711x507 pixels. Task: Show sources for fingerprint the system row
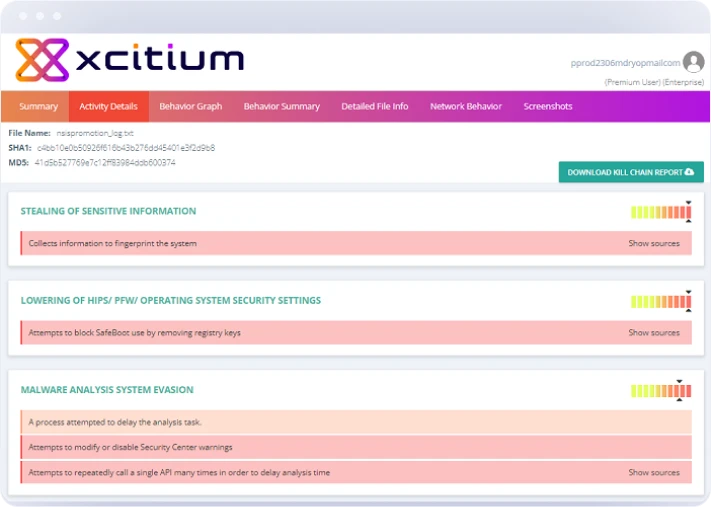(x=654, y=244)
